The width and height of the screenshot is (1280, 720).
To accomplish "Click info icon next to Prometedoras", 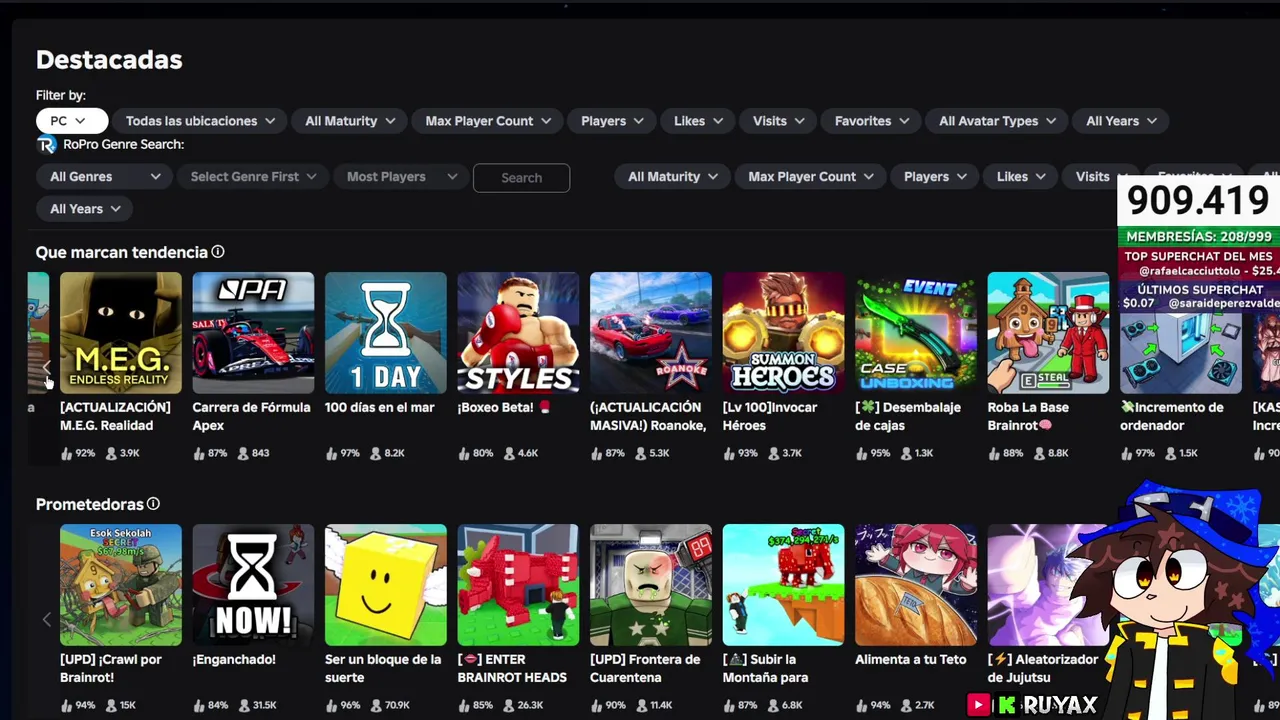I will tap(153, 504).
